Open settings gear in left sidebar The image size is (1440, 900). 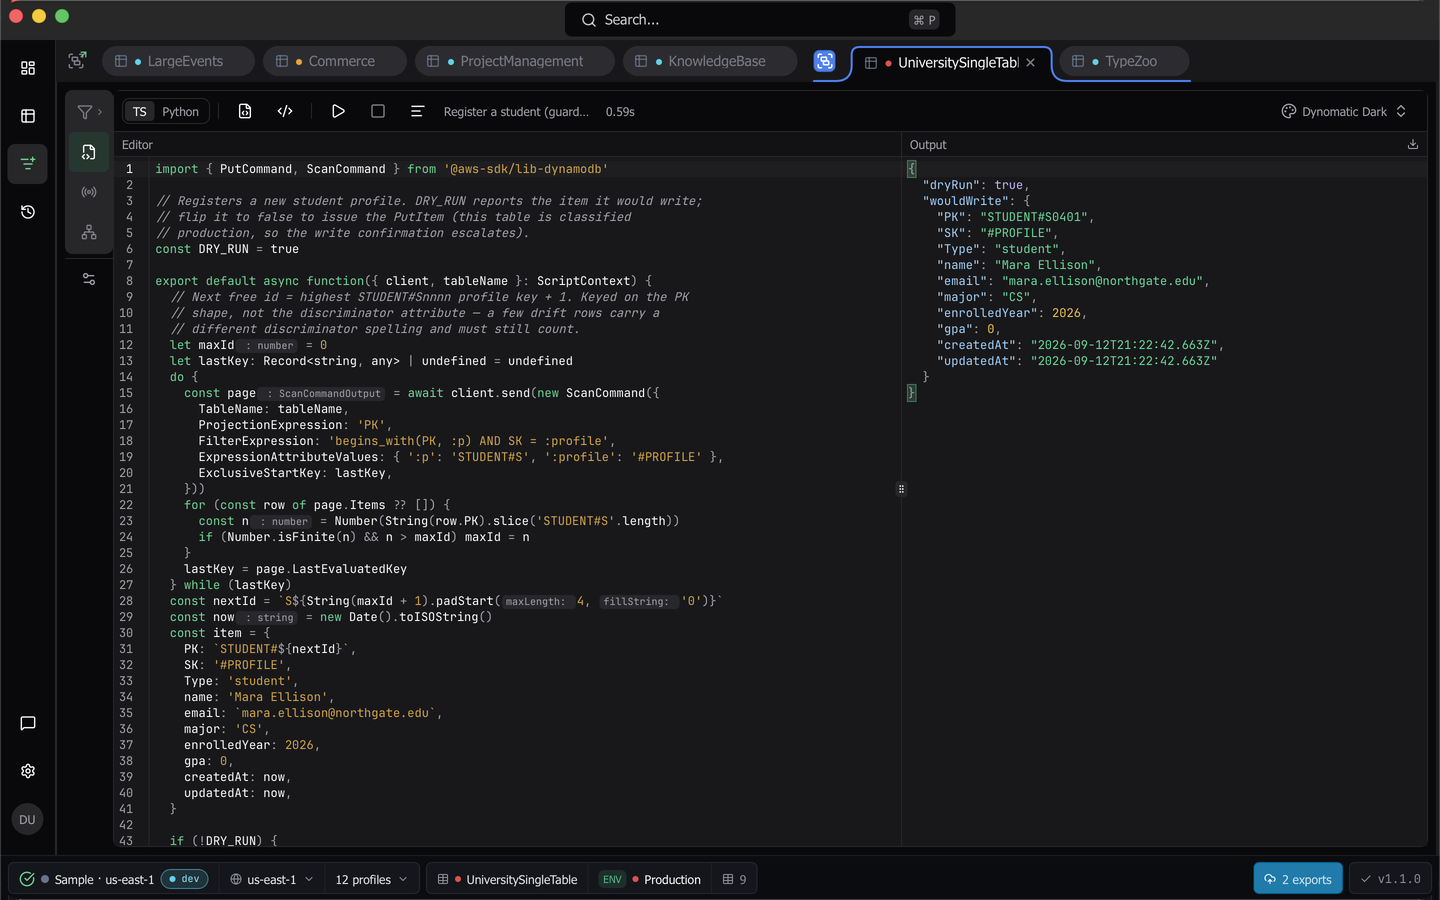pyautogui.click(x=28, y=771)
